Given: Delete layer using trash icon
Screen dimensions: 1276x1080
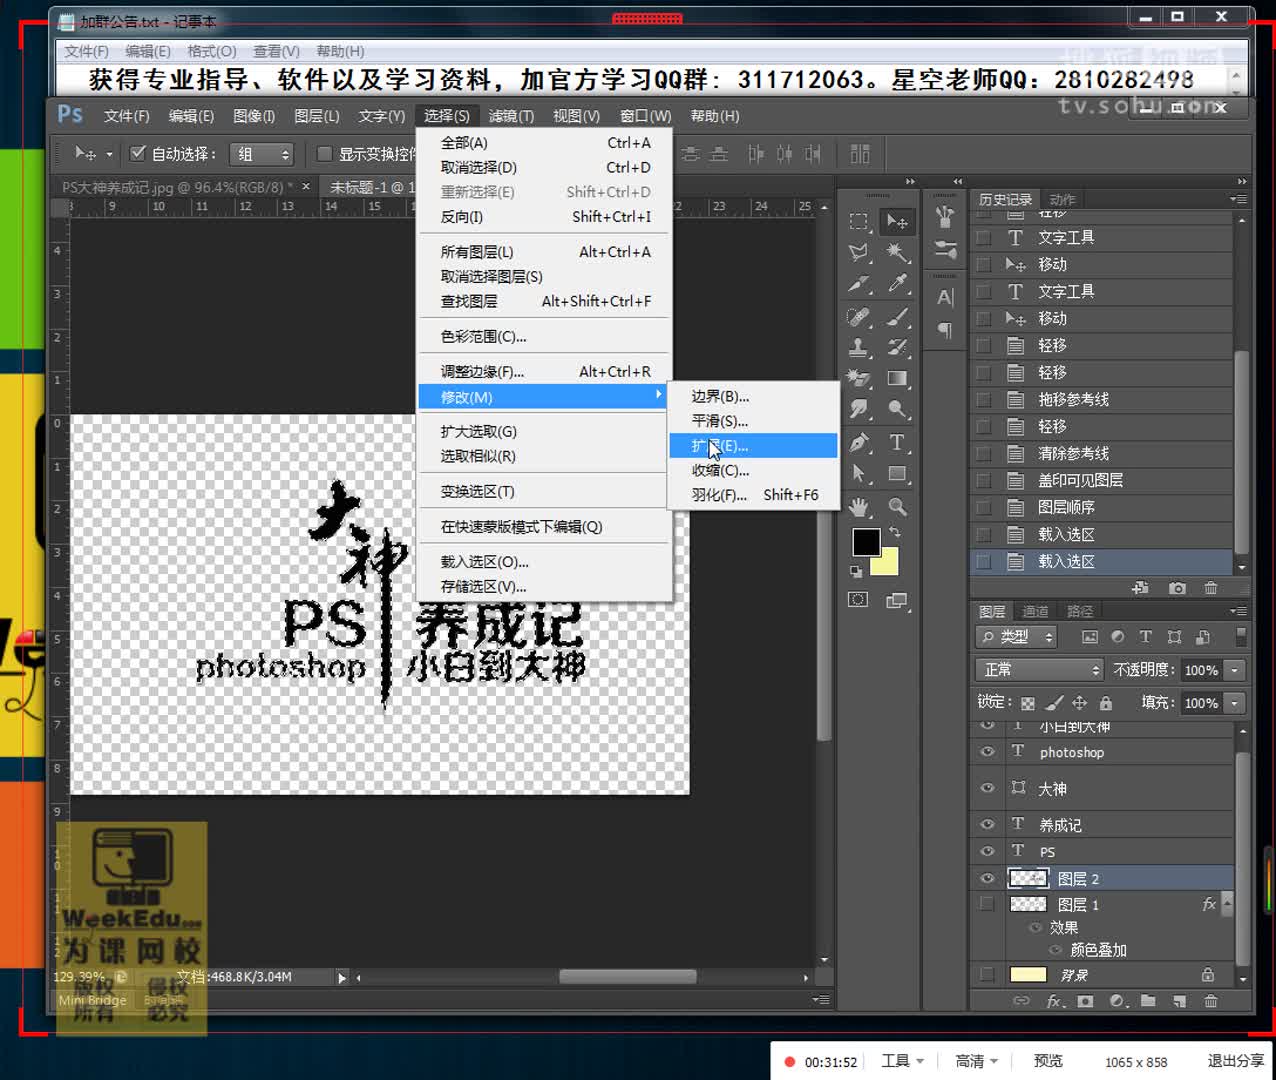Looking at the screenshot, I should point(1211,1000).
